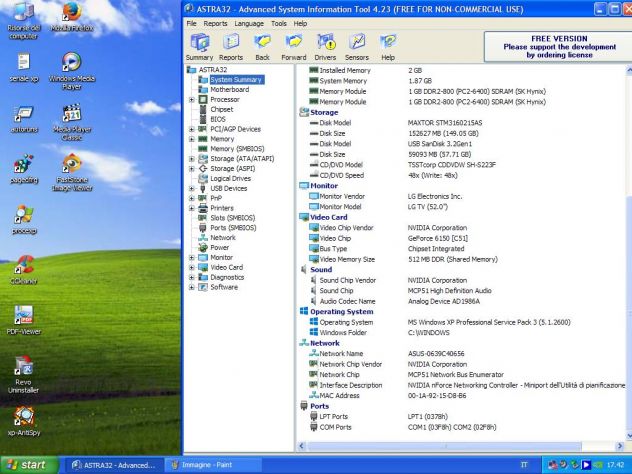Open FastStone Image Viewer desktop icon
632x474 pixels.
tap(72, 173)
